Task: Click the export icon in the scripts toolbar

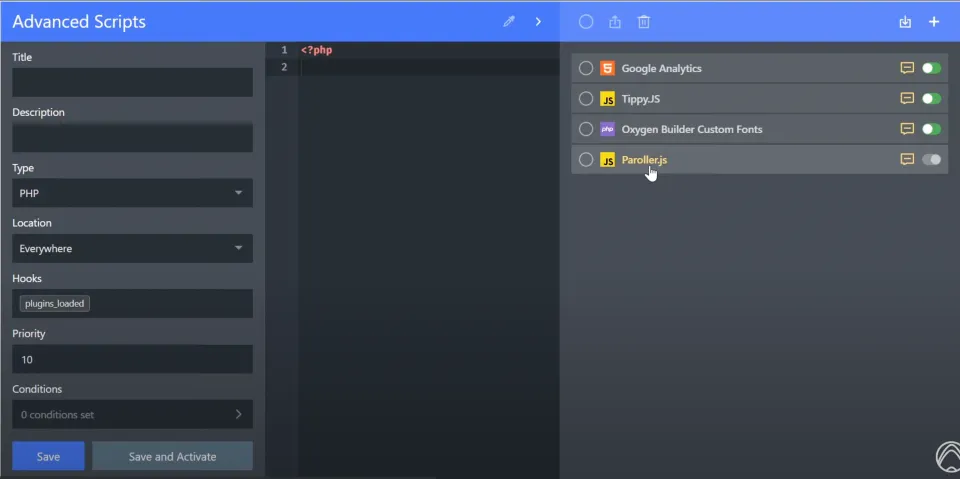Action: point(615,21)
